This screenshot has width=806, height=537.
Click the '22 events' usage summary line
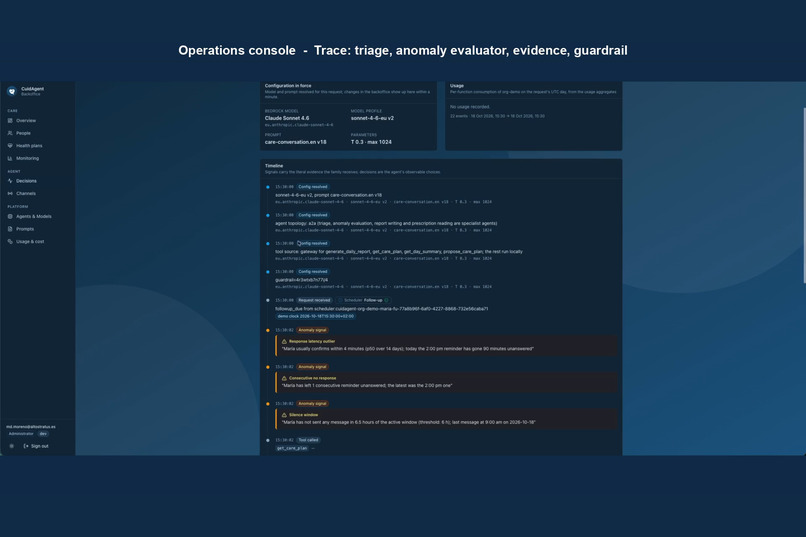click(x=497, y=116)
